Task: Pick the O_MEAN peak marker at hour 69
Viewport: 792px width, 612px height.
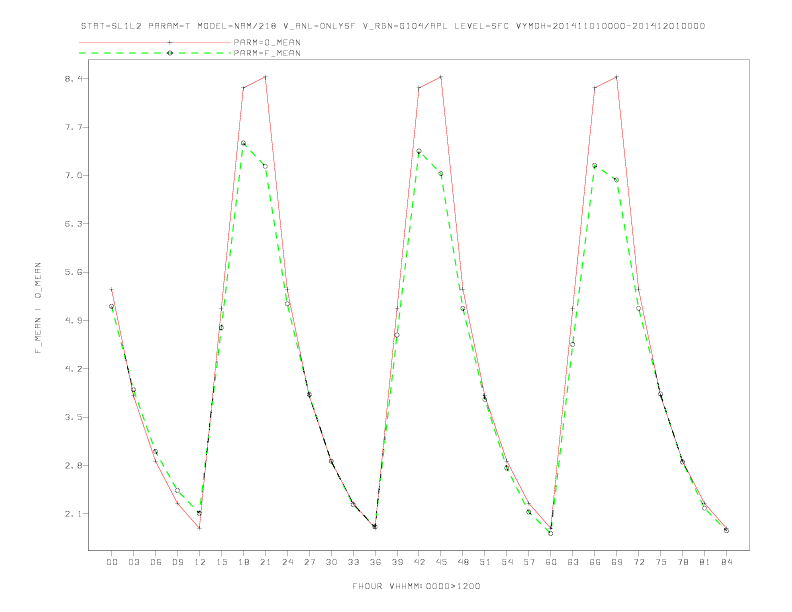Action: coord(616,77)
